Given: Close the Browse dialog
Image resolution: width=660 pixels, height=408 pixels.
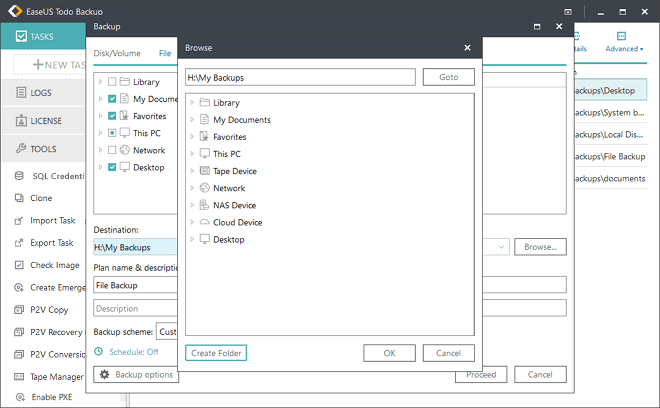Looking at the screenshot, I should pyautogui.click(x=467, y=48).
